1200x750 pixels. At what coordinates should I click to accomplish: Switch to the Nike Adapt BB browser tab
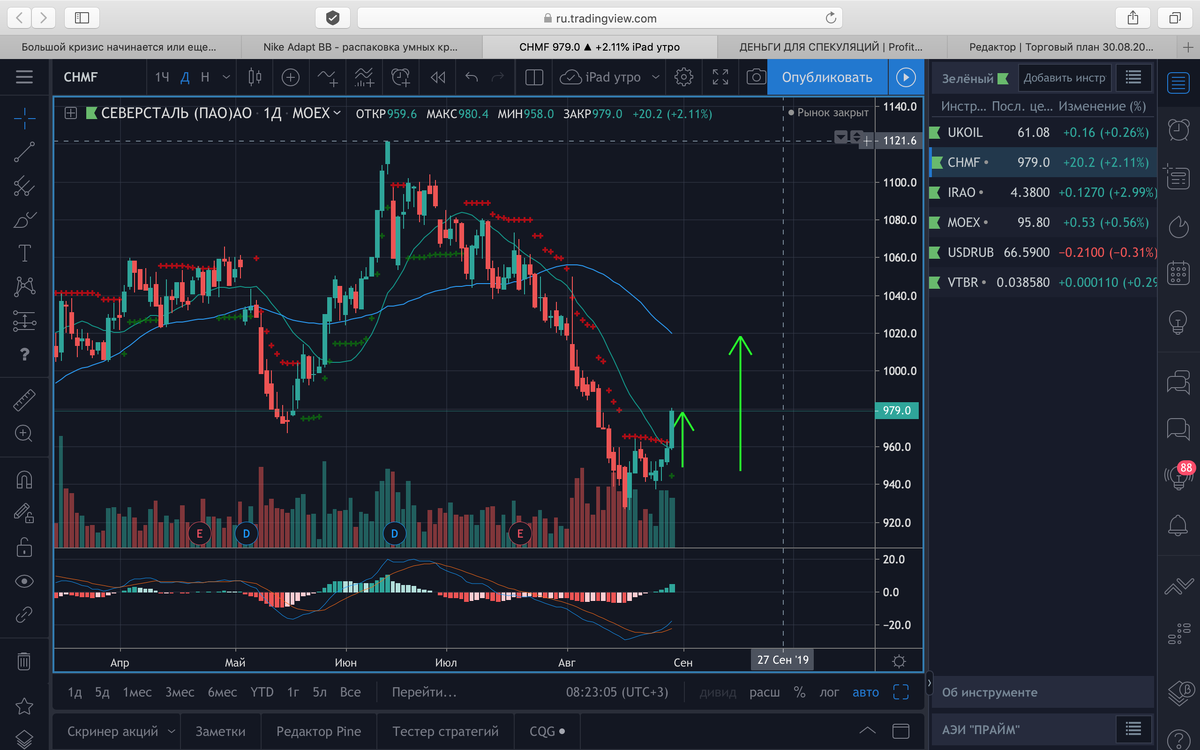tap(361, 46)
